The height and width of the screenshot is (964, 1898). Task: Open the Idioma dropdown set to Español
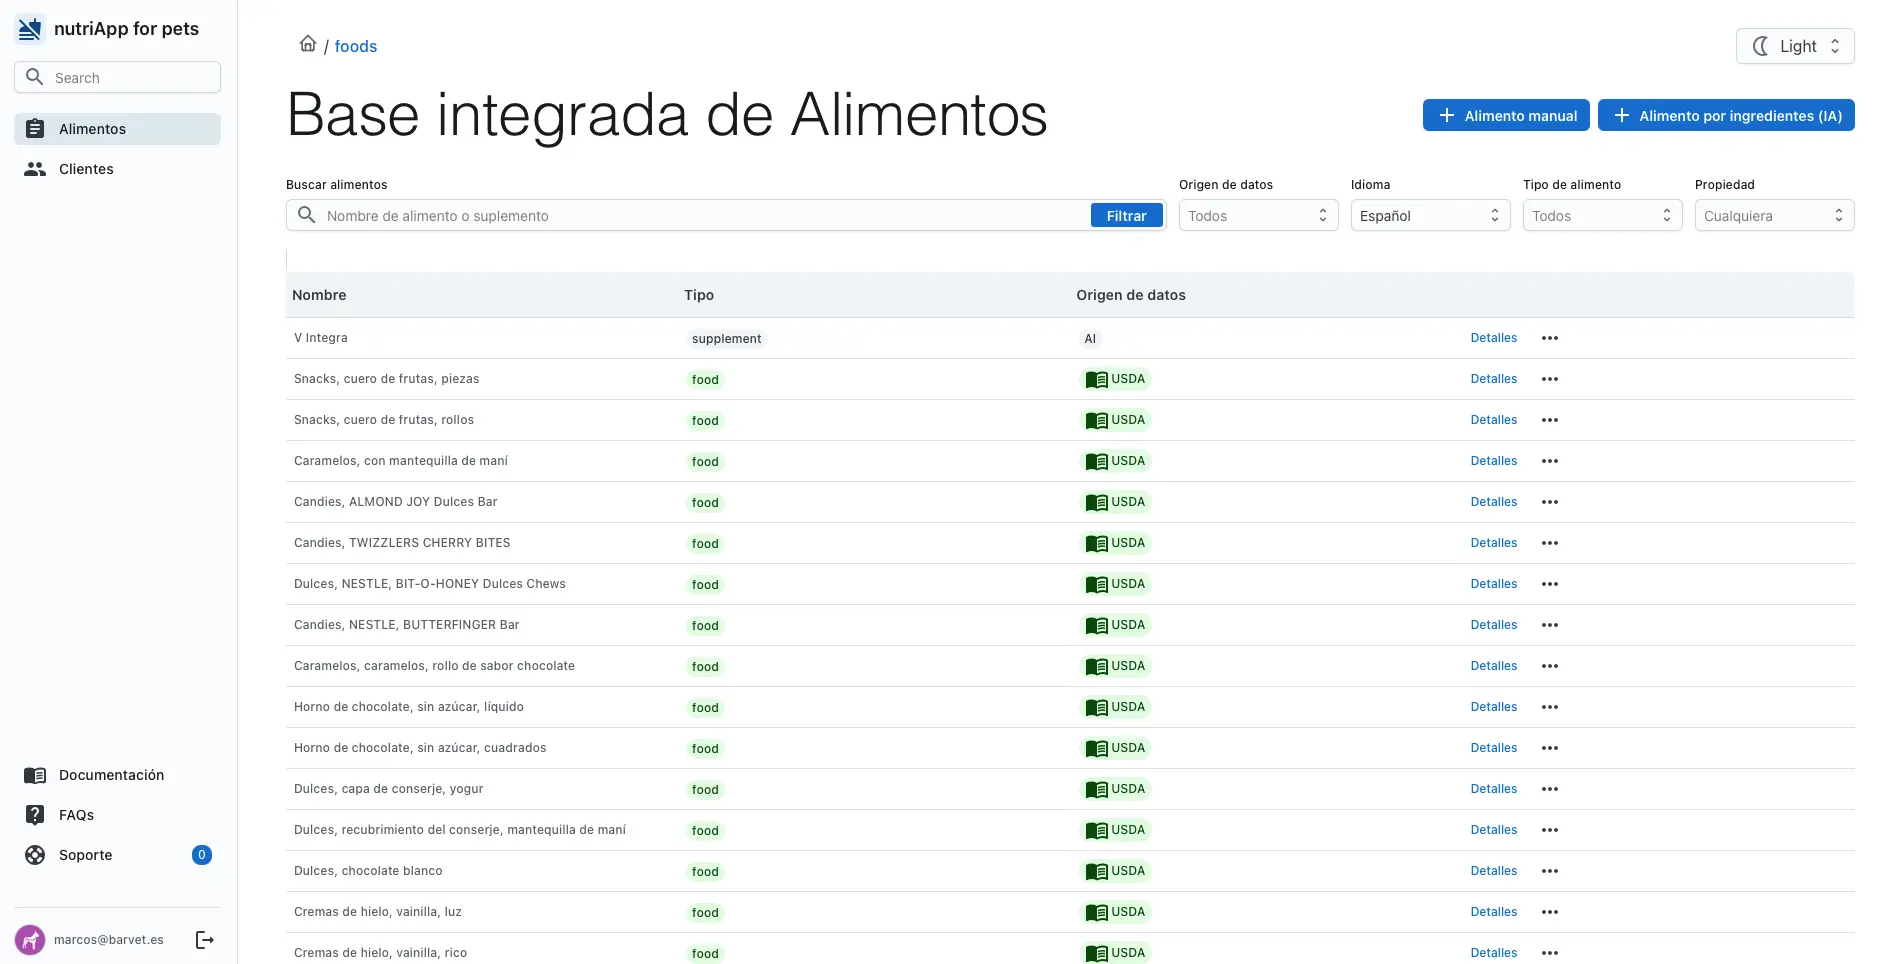click(1429, 215)
